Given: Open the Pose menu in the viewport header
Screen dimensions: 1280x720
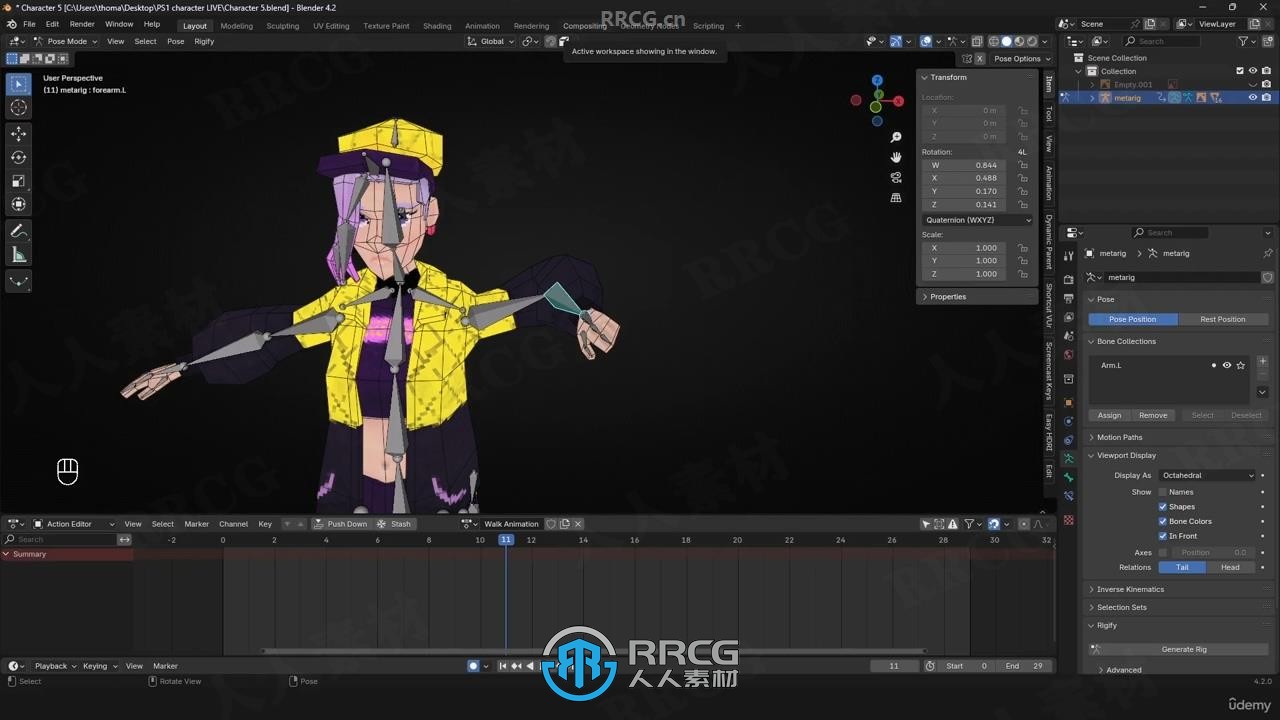Looking at the screenshot, I should point(175,41).
